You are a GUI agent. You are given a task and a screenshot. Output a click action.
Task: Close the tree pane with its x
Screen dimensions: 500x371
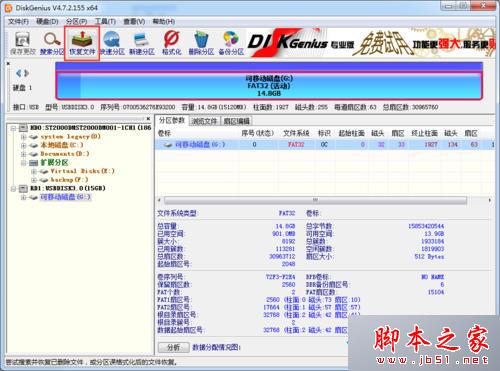148,118
